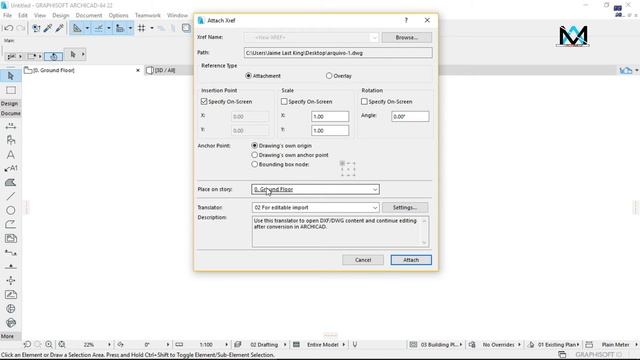Select the Circle/Arc tool in the toolbox
The image size is (640, 360).
coord(11,210)
